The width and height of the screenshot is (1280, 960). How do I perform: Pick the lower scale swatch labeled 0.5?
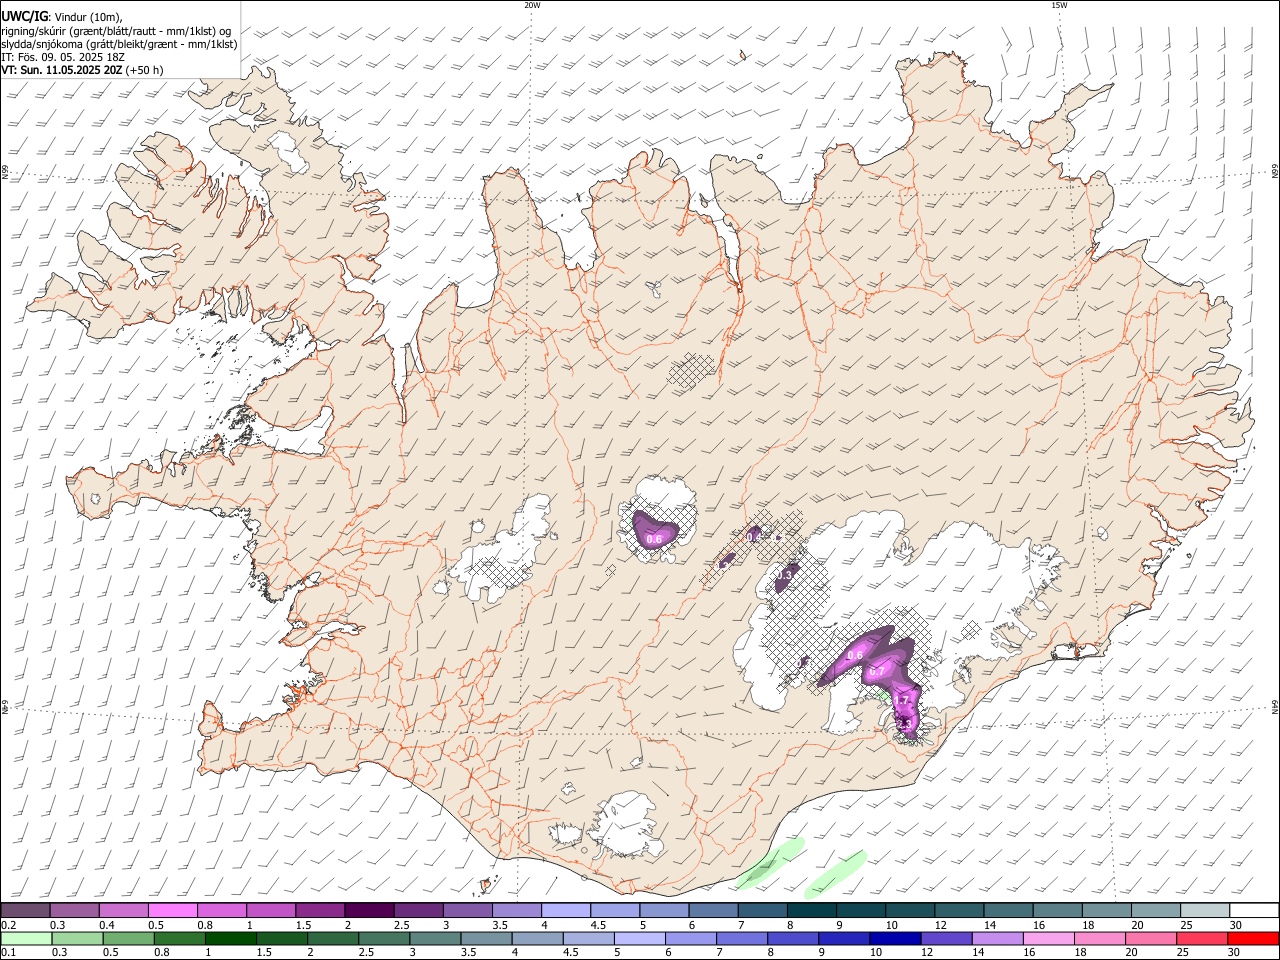coord(128,938)
